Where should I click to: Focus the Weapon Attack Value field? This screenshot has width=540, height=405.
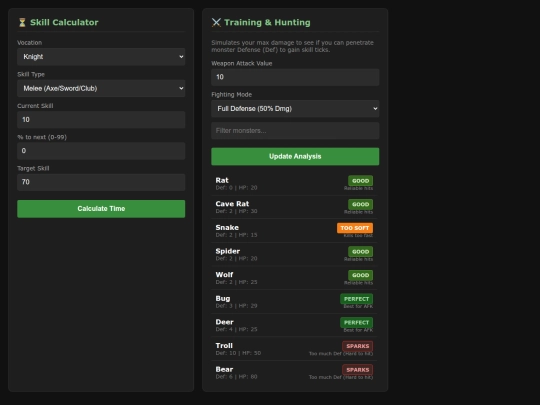pos(295,77)
